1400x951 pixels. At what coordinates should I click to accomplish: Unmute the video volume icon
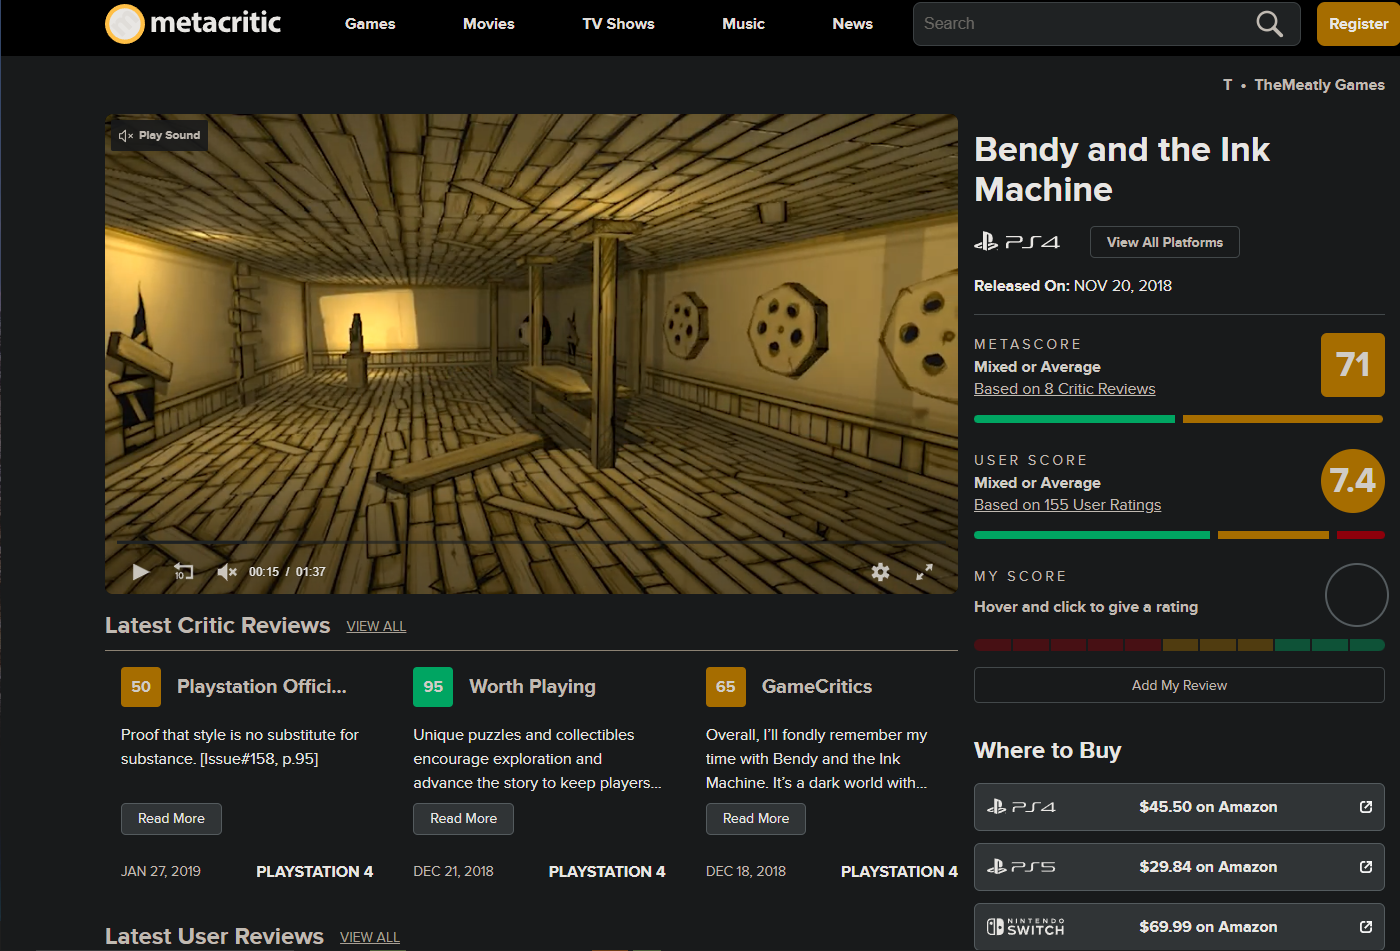pos(227,572)
